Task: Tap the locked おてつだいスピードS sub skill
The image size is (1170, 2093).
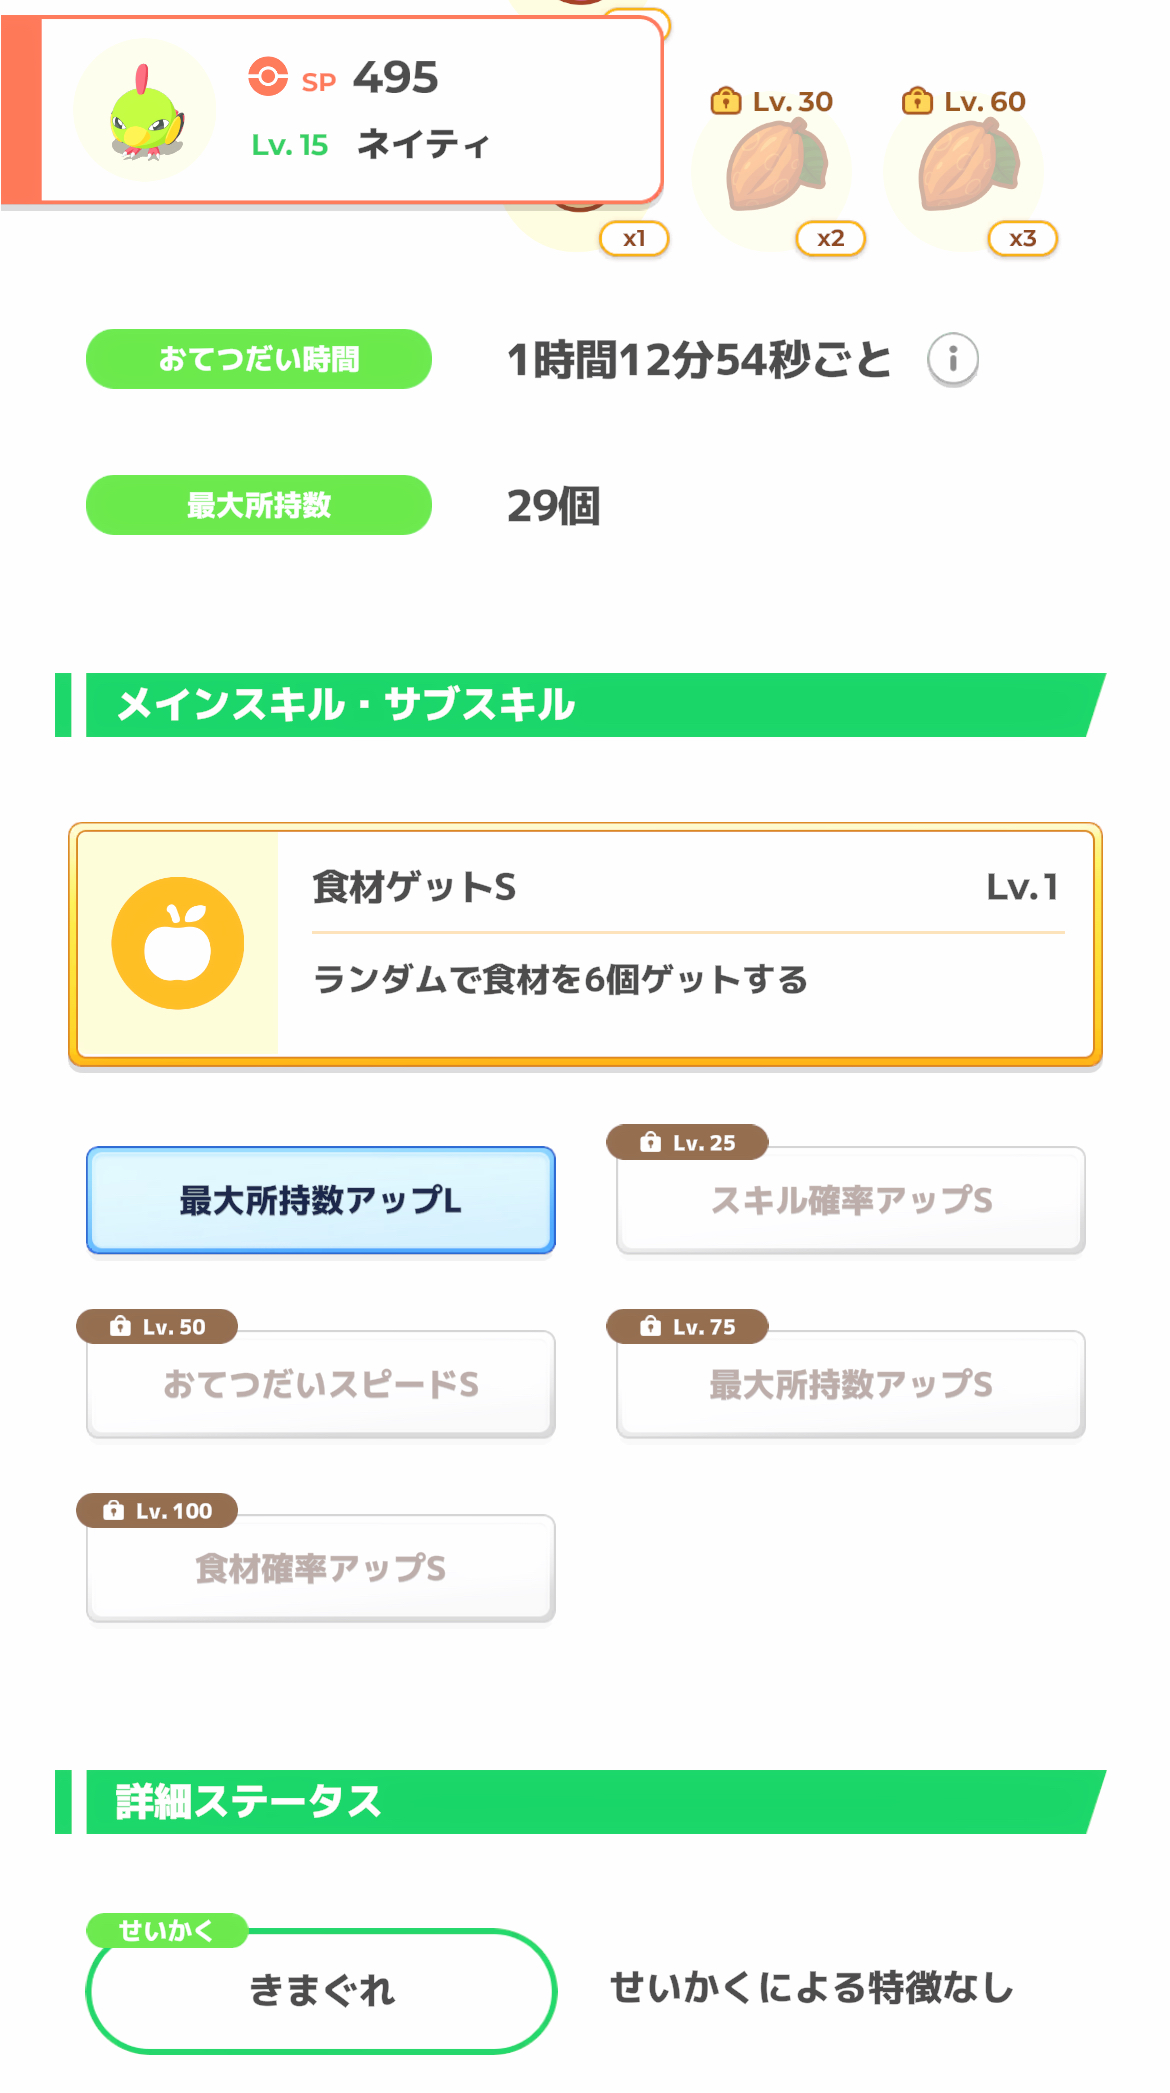Action: pos(320,1384)
